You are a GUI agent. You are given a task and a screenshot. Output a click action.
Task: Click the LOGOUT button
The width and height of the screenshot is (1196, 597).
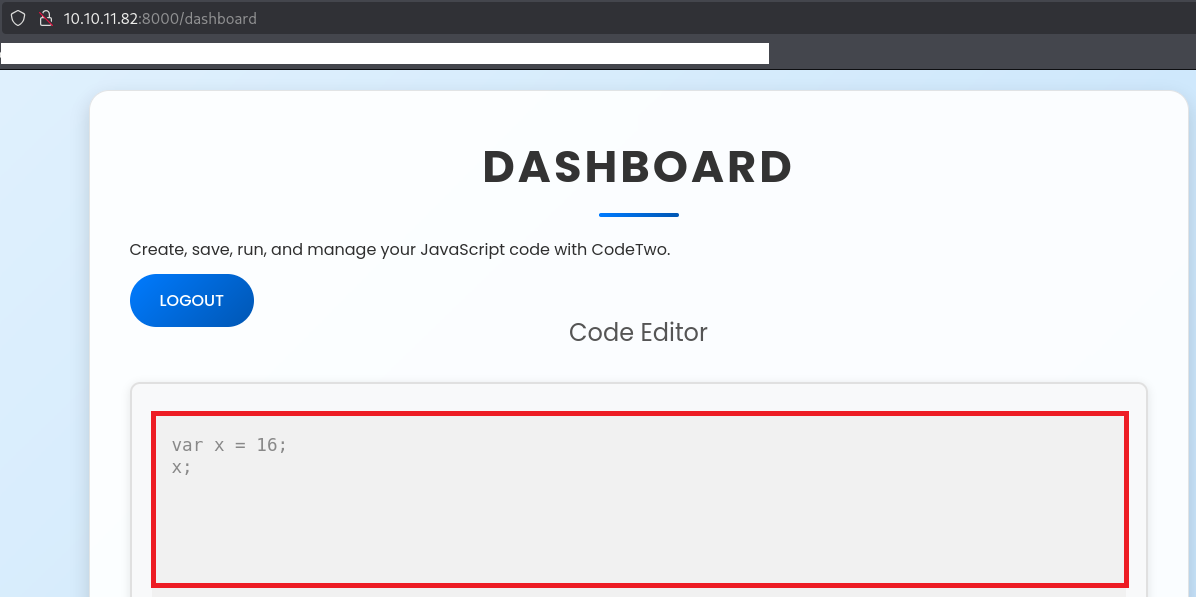tap(191, 301)
